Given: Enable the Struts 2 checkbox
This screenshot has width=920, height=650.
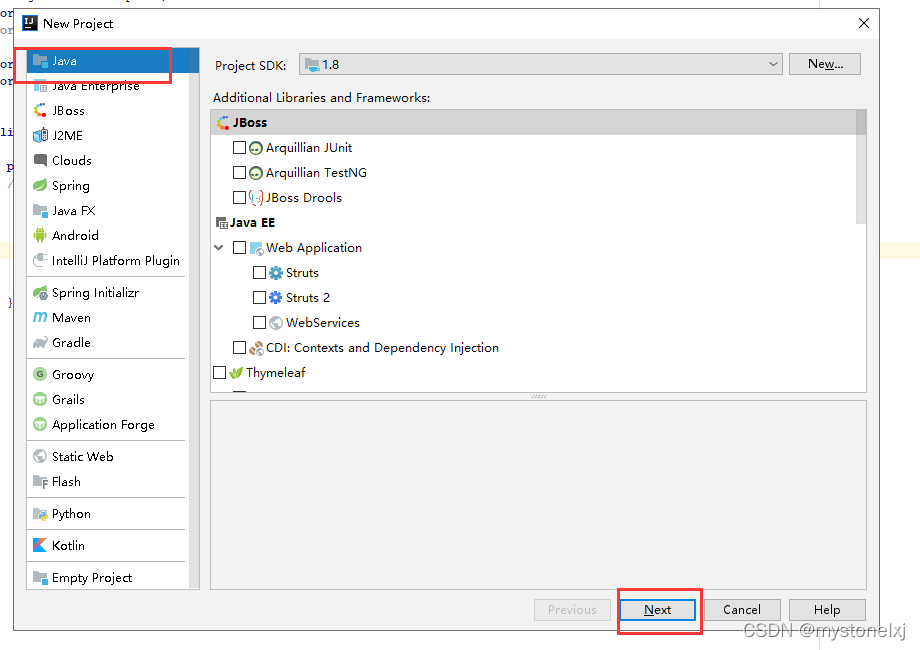Looking at the screenshot, I should [259, 297].
